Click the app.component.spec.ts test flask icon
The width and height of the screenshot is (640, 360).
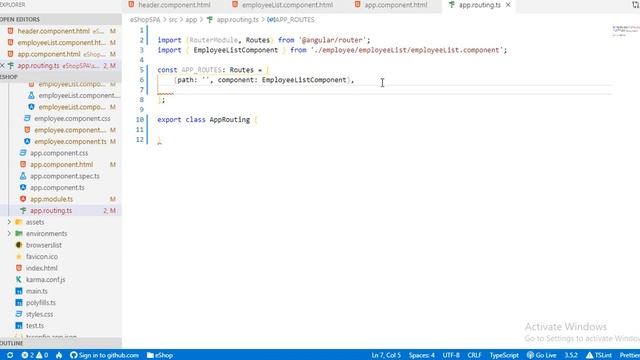pyautogui.click(x=23, y=176)
